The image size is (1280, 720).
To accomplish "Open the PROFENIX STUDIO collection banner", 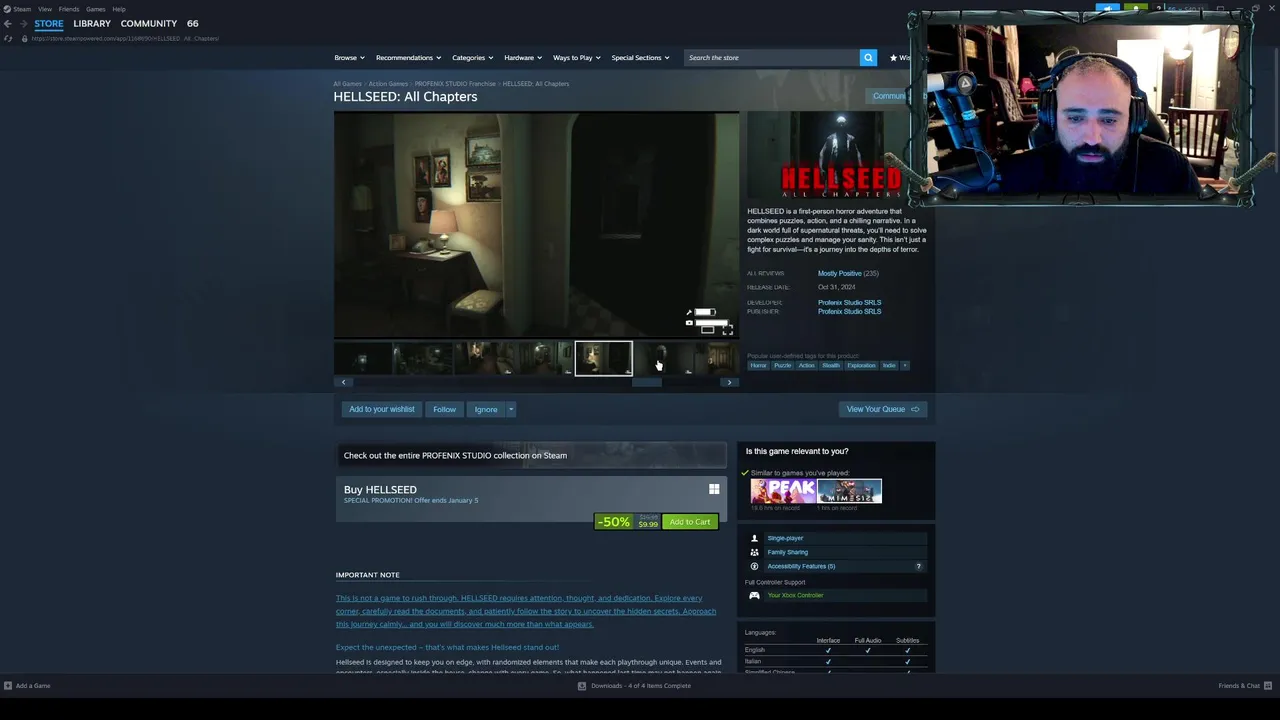I will pyautogui.click(x=531, y=455).
